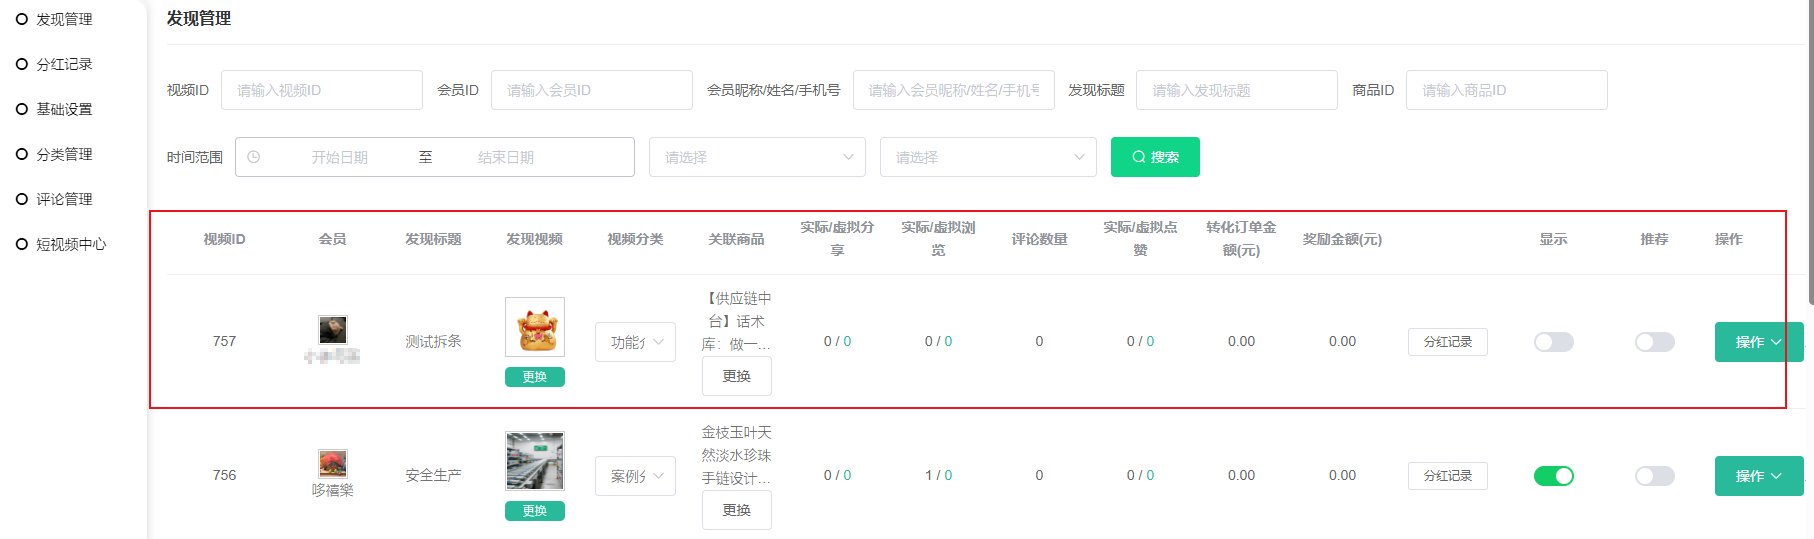Click green 更换 under video 757 thumbnail

click(x=534, y=377)
